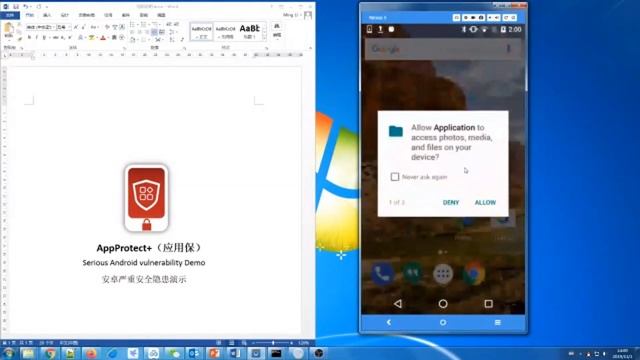Tap the Chrome icon on phone dock
Viewport: 640px width, 360px height.
473,273
